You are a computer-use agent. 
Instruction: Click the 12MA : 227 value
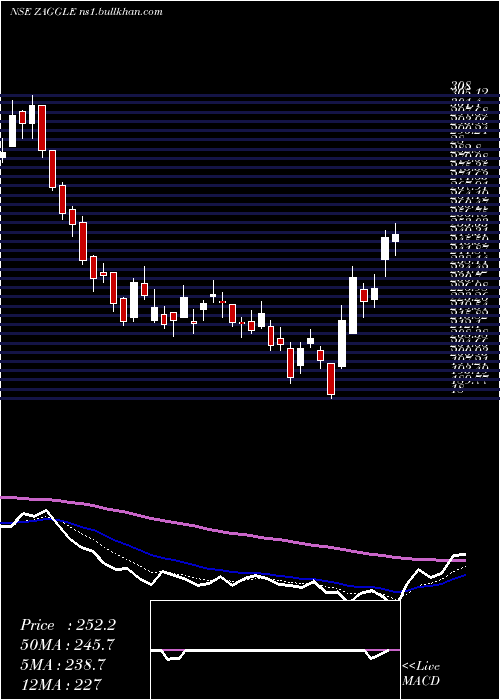[x=60, y=684]
